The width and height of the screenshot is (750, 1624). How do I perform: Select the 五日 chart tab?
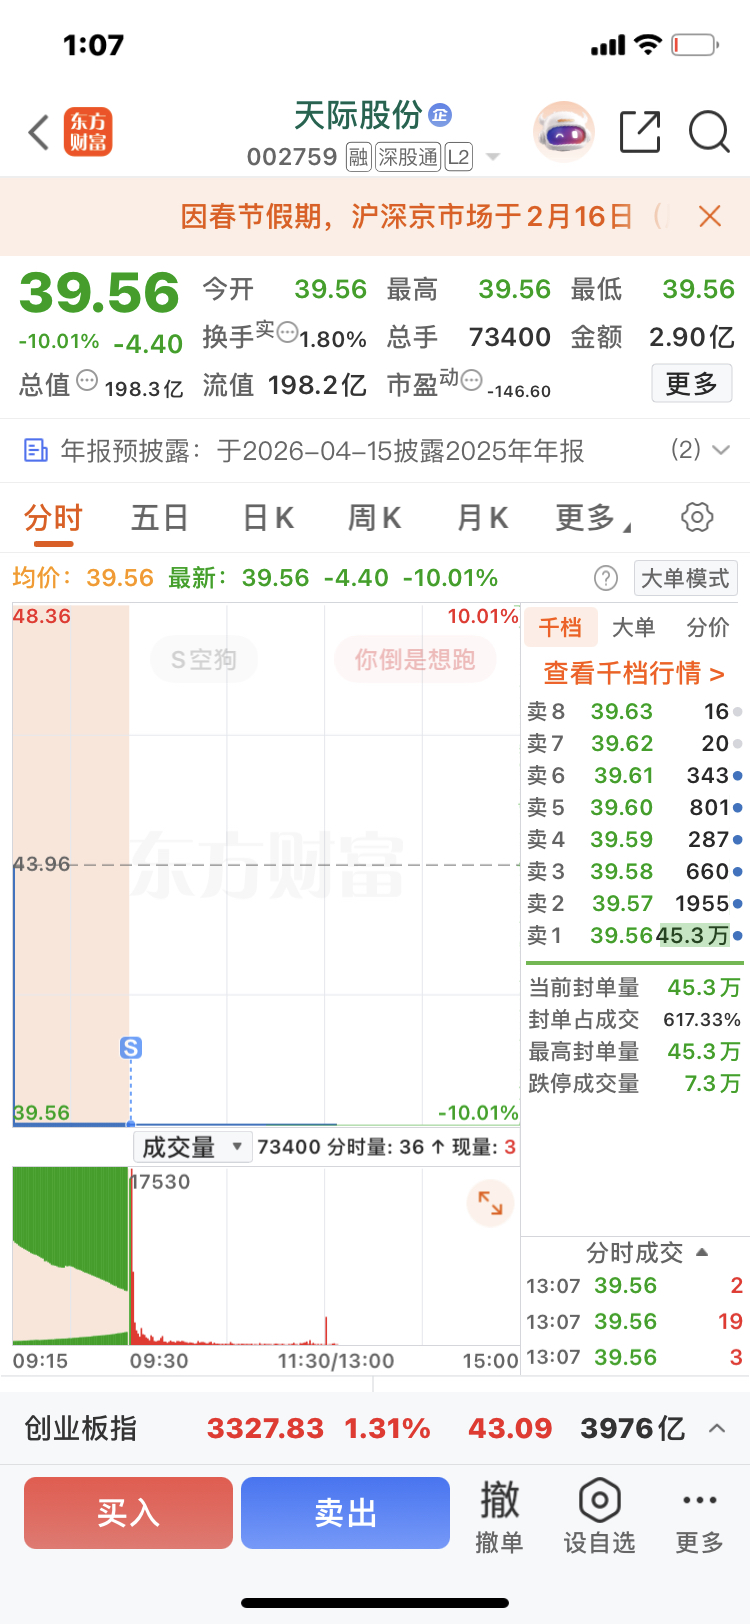pyautogui.click(x=160, y=518)
